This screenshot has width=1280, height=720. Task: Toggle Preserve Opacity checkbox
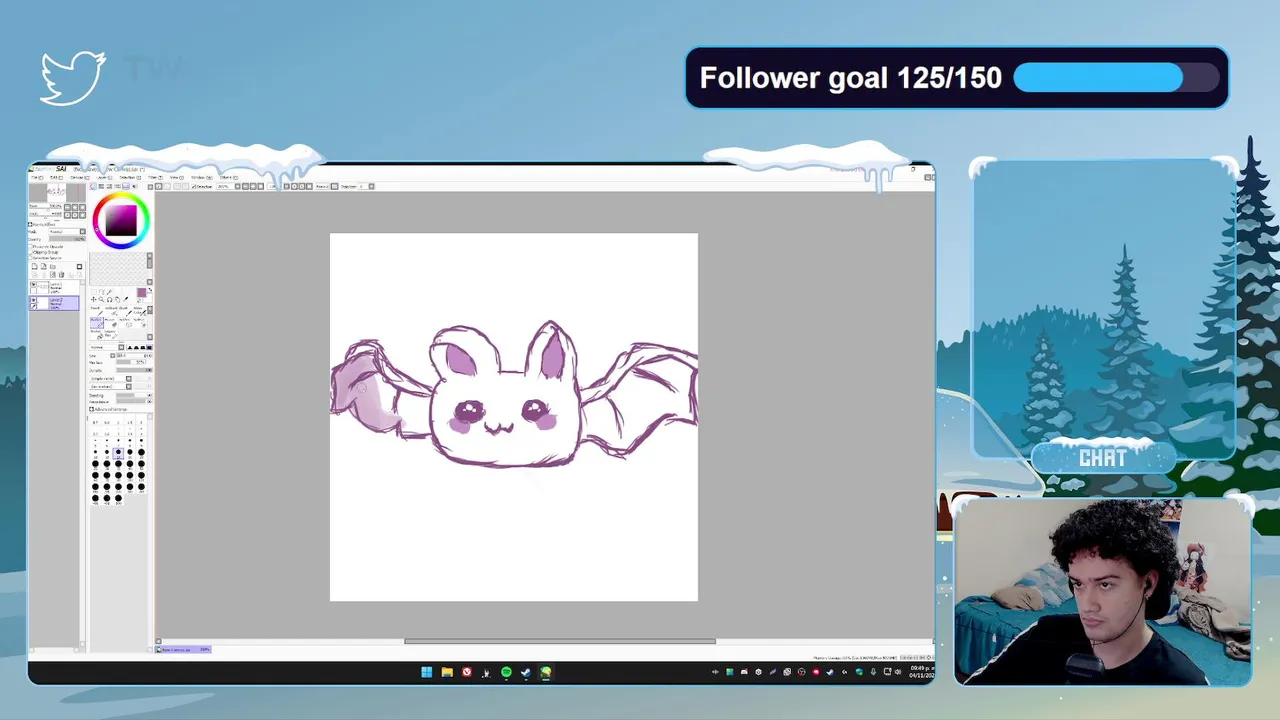[x=30, y=247]
